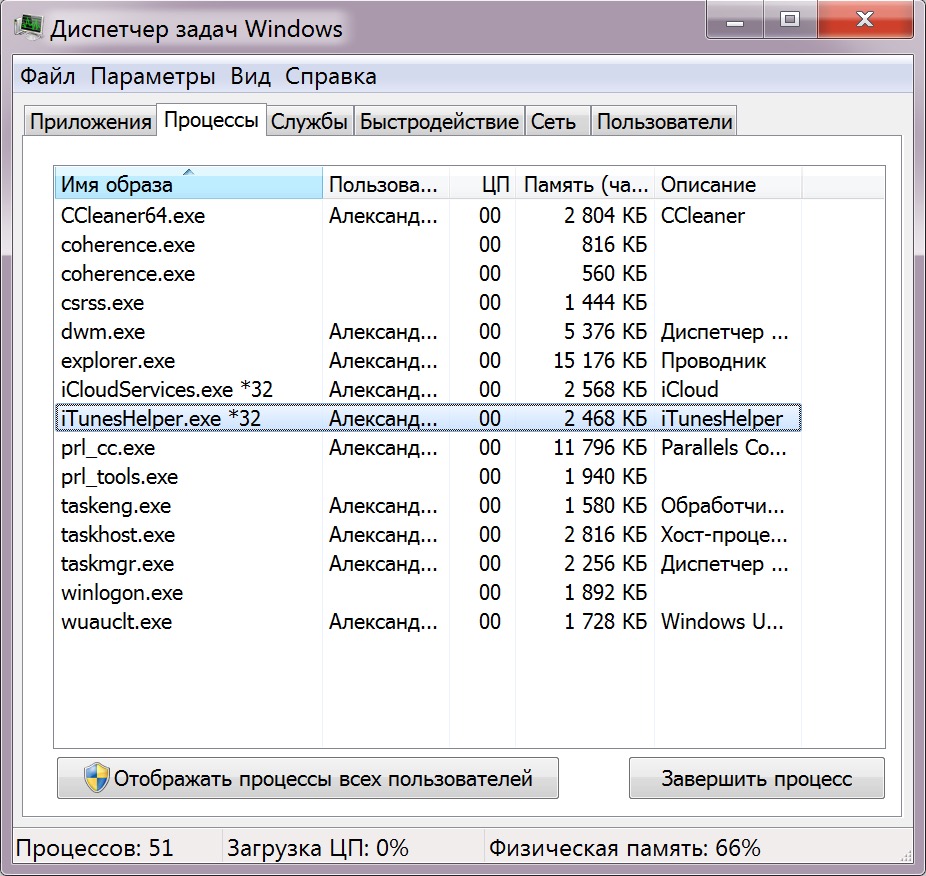Switch to the Сеть tab
The image size is (926, 876).
coord(554,122)
